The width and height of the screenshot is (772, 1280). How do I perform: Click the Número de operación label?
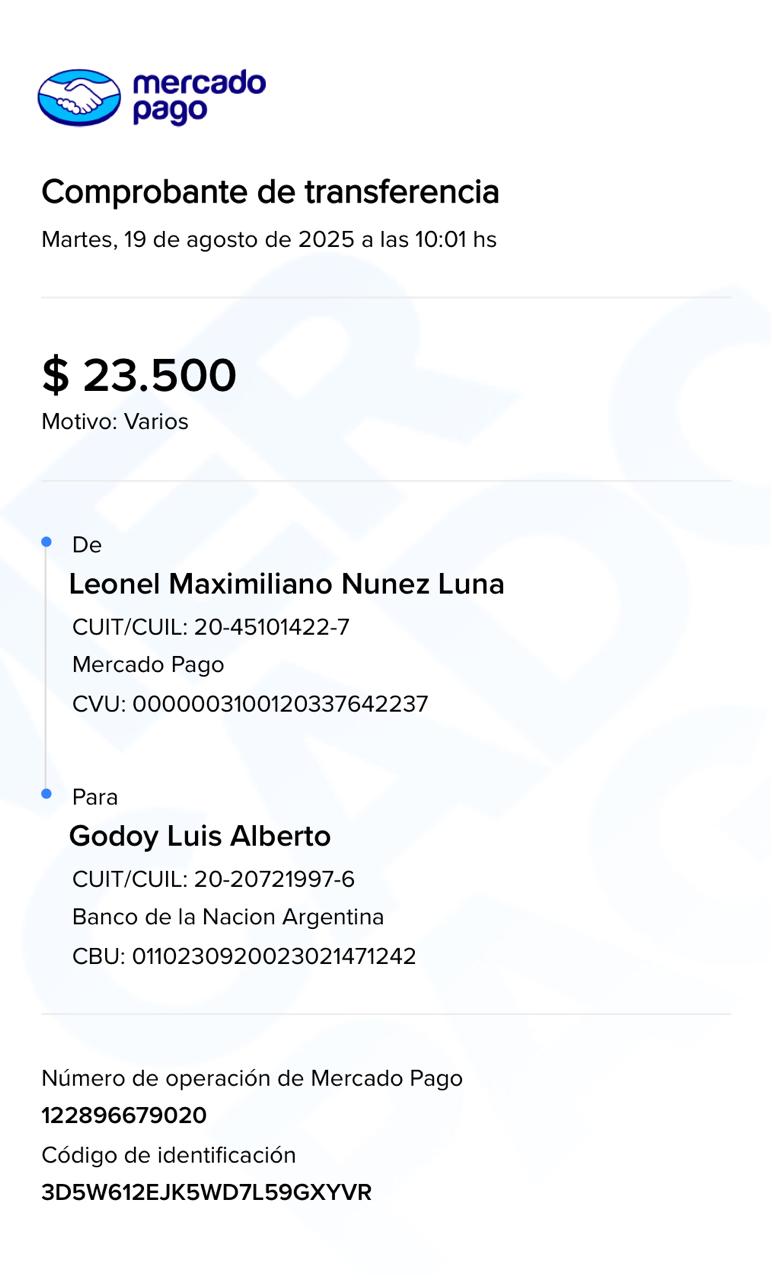point(252,1078)
